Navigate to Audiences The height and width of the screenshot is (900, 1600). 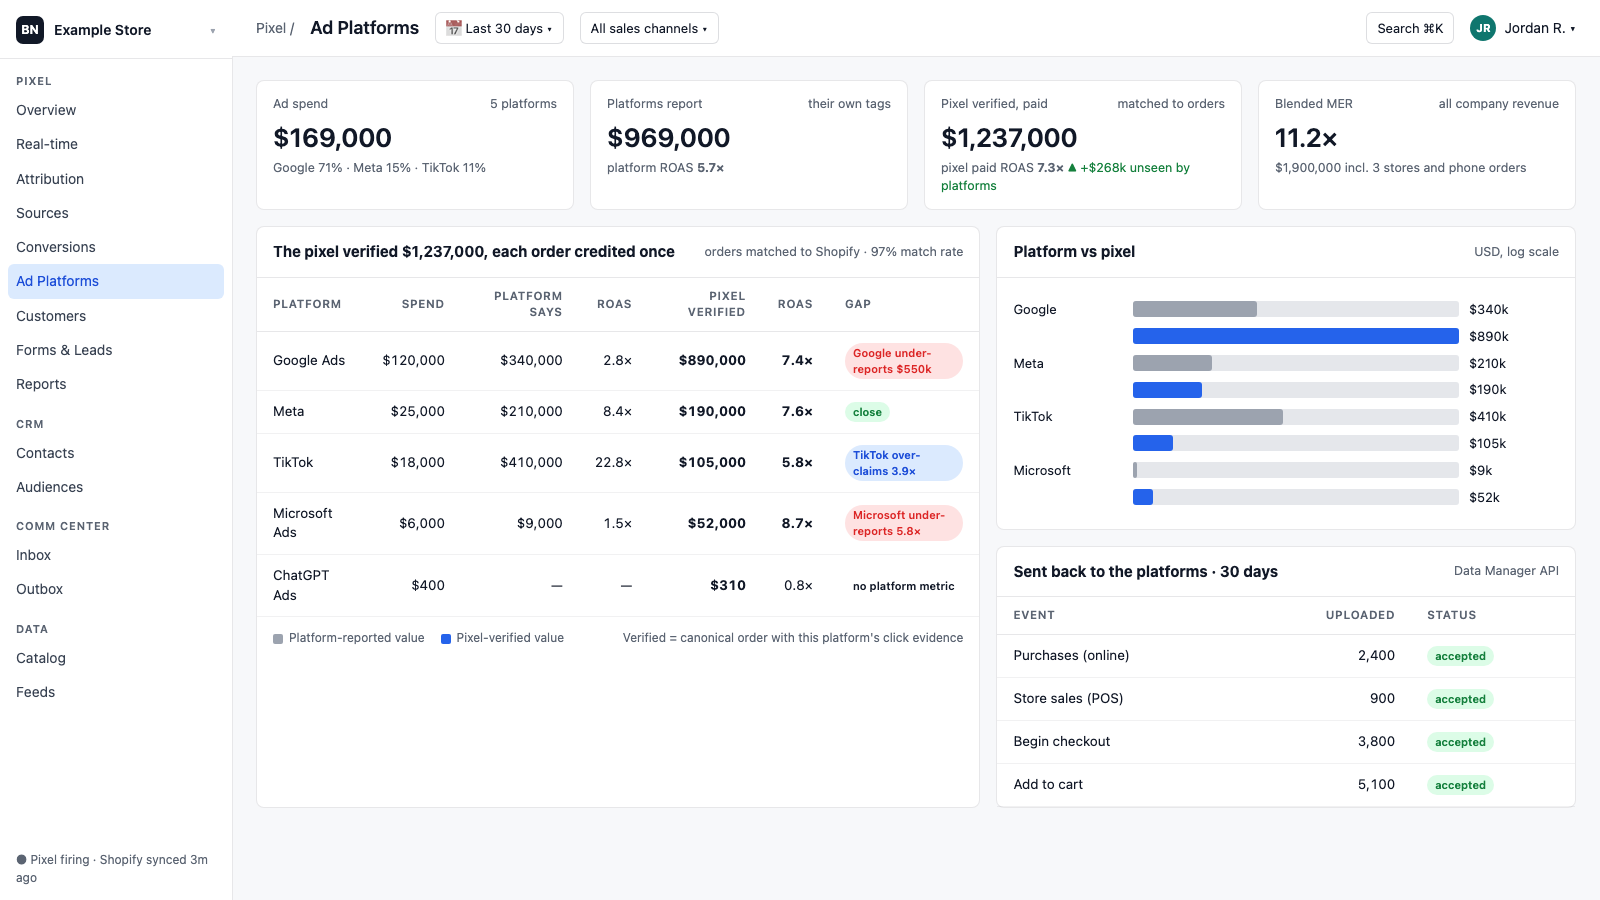(x=116, y=487)
